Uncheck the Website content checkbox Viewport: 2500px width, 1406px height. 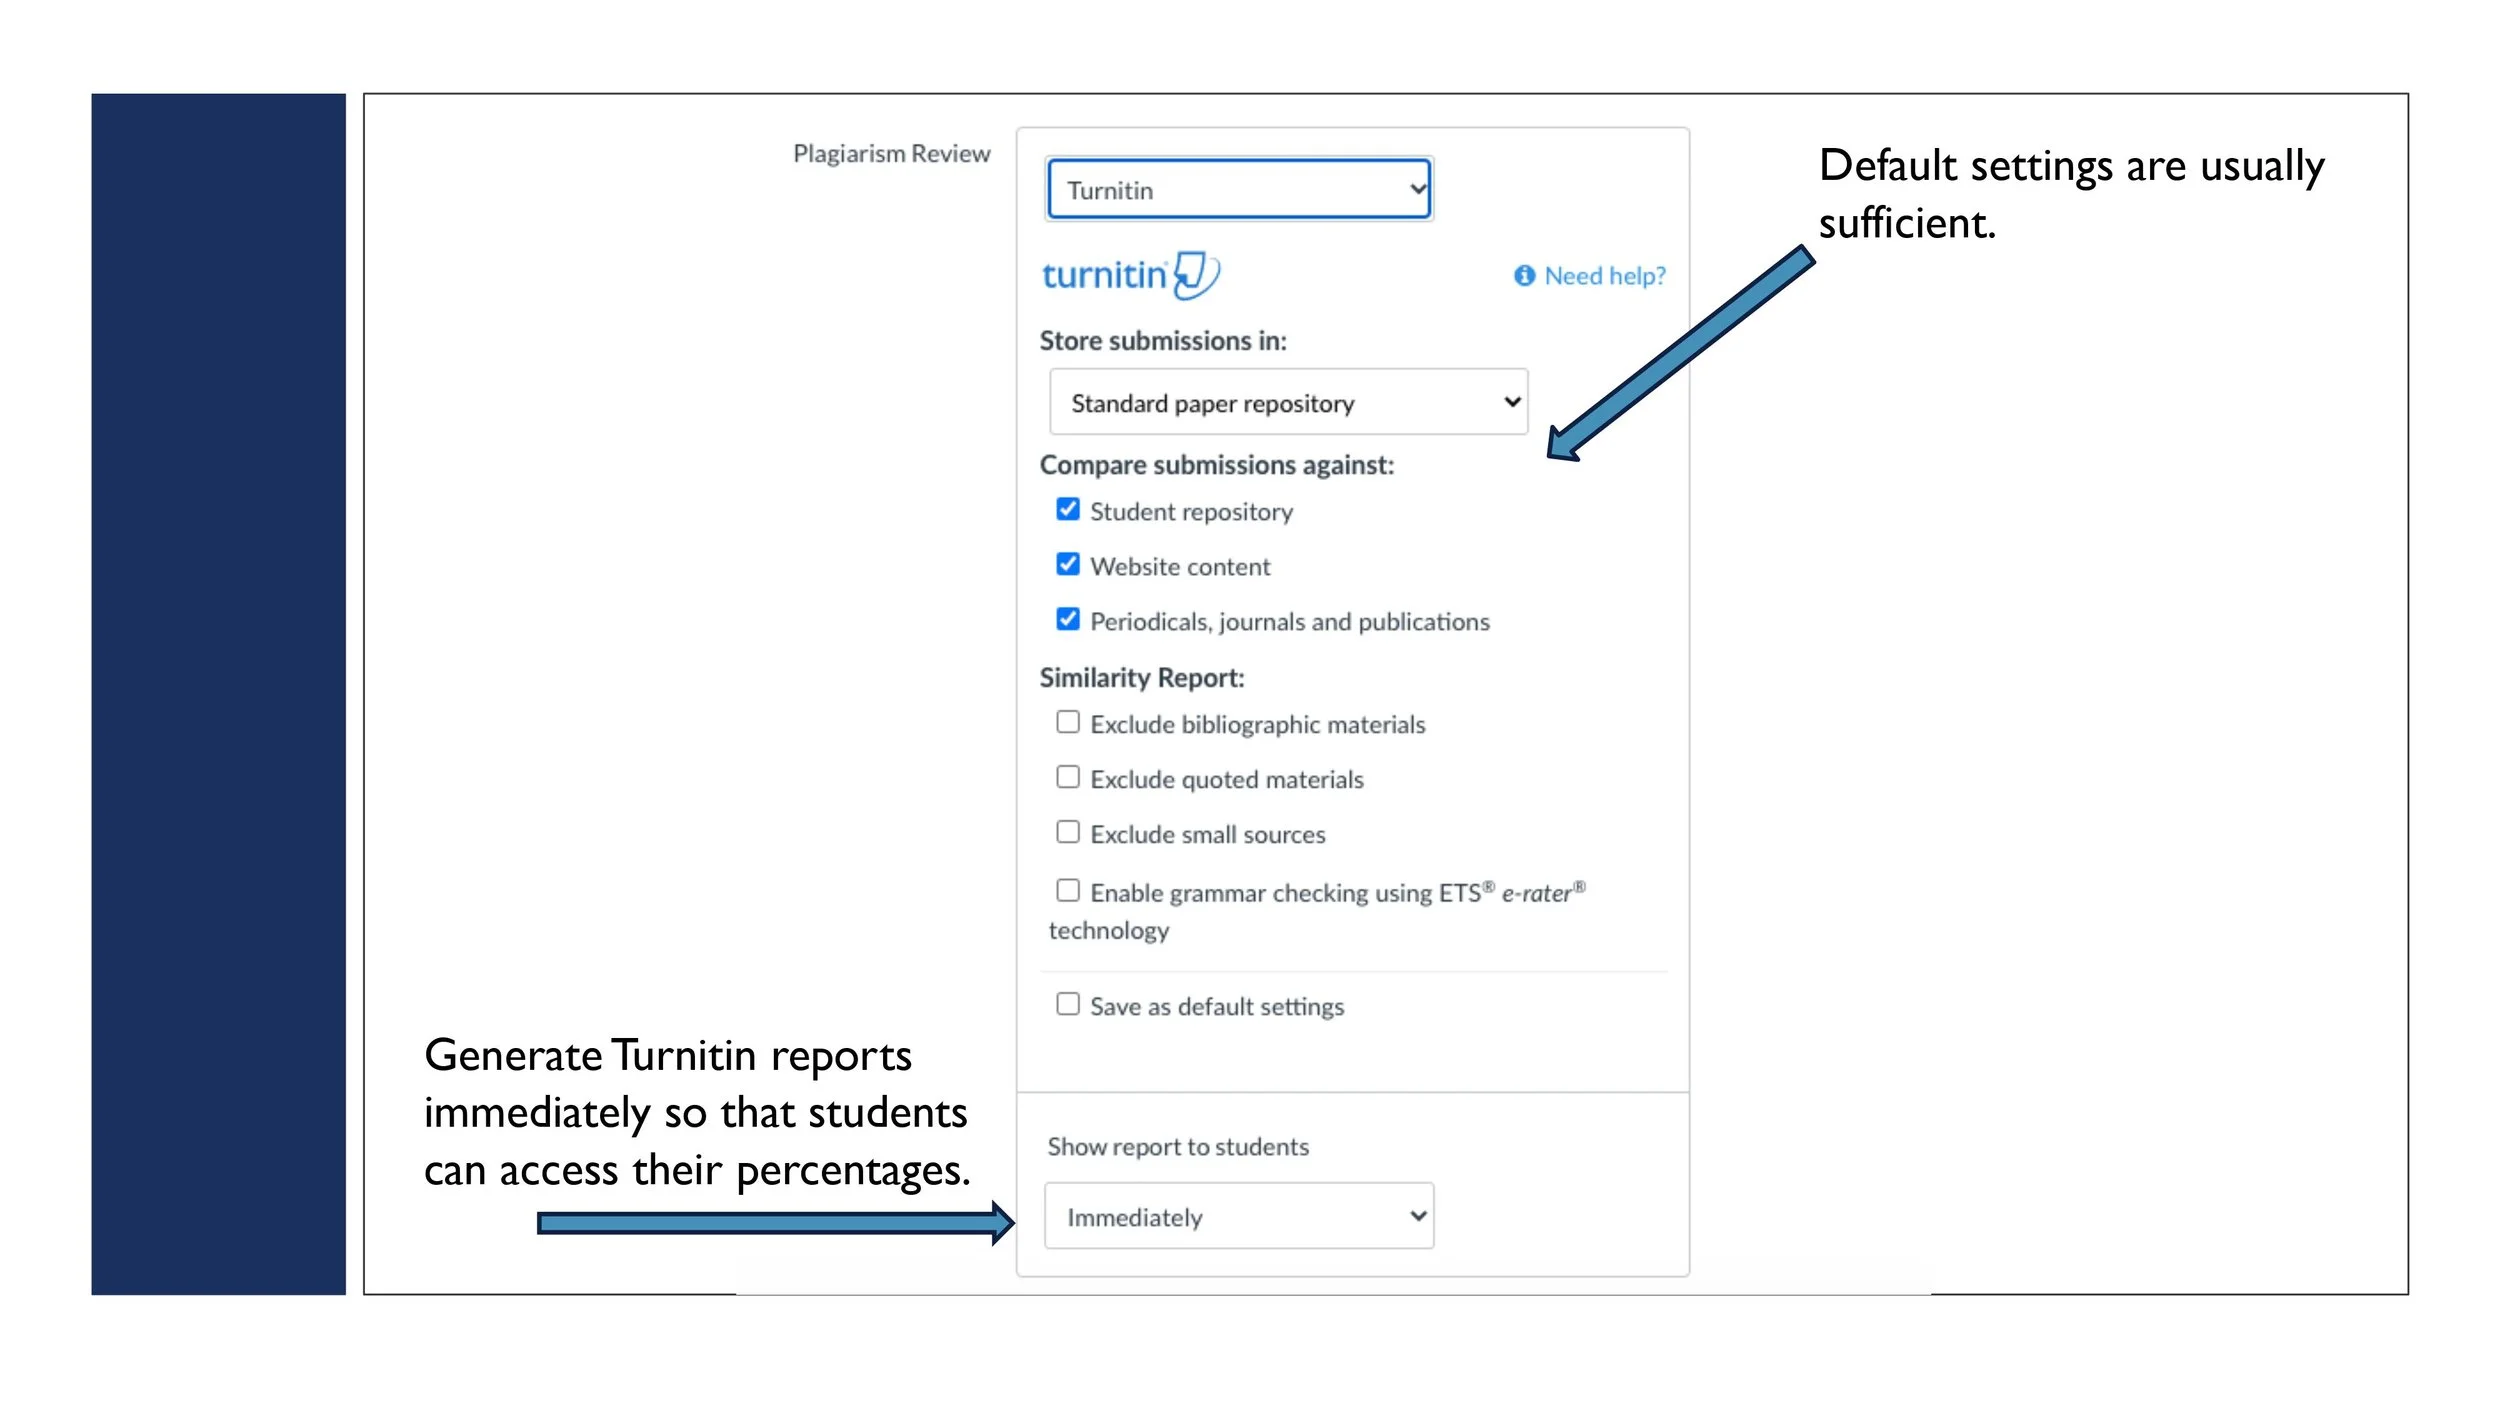(1068, 565)
